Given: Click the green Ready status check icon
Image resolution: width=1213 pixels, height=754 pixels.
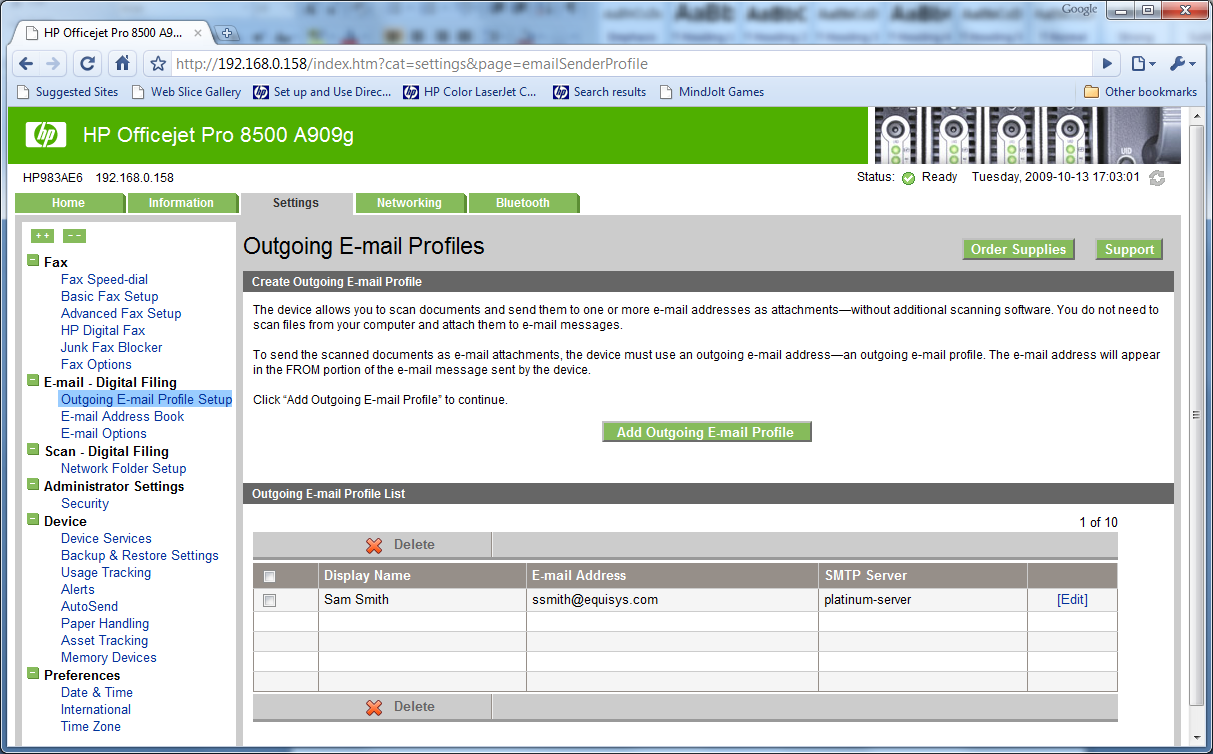Looking at the screenshot, I should point(908,178).
